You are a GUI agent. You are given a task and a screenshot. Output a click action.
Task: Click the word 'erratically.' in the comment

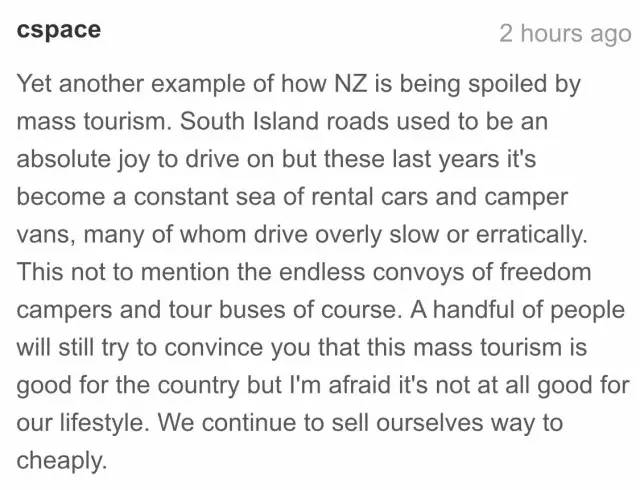tap(532, 235)
